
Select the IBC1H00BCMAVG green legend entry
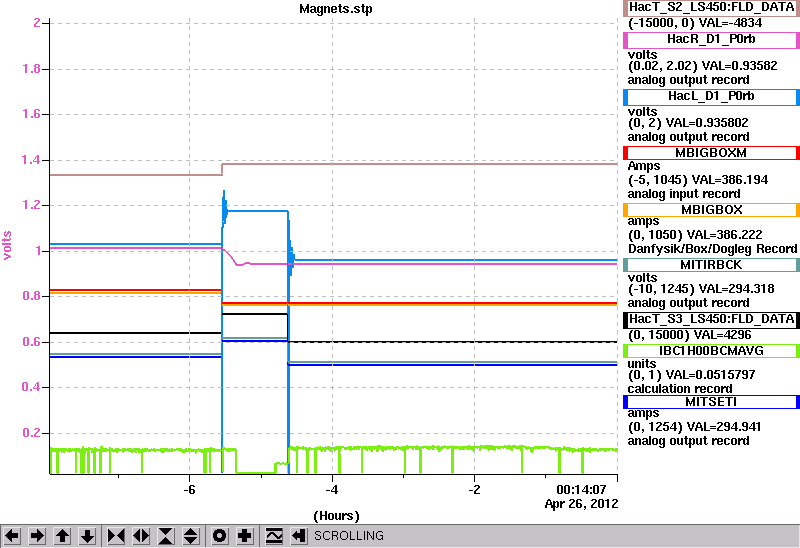[x=711, y=351]
